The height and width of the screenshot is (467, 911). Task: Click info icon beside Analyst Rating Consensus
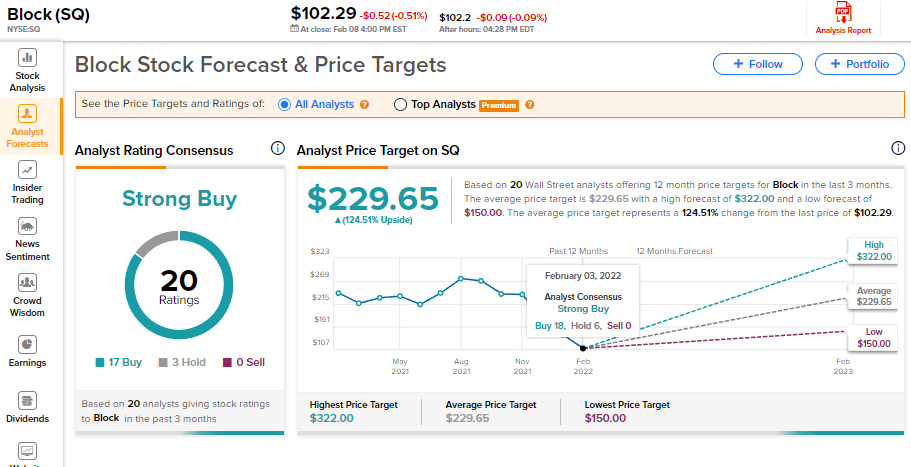point(278,149)
